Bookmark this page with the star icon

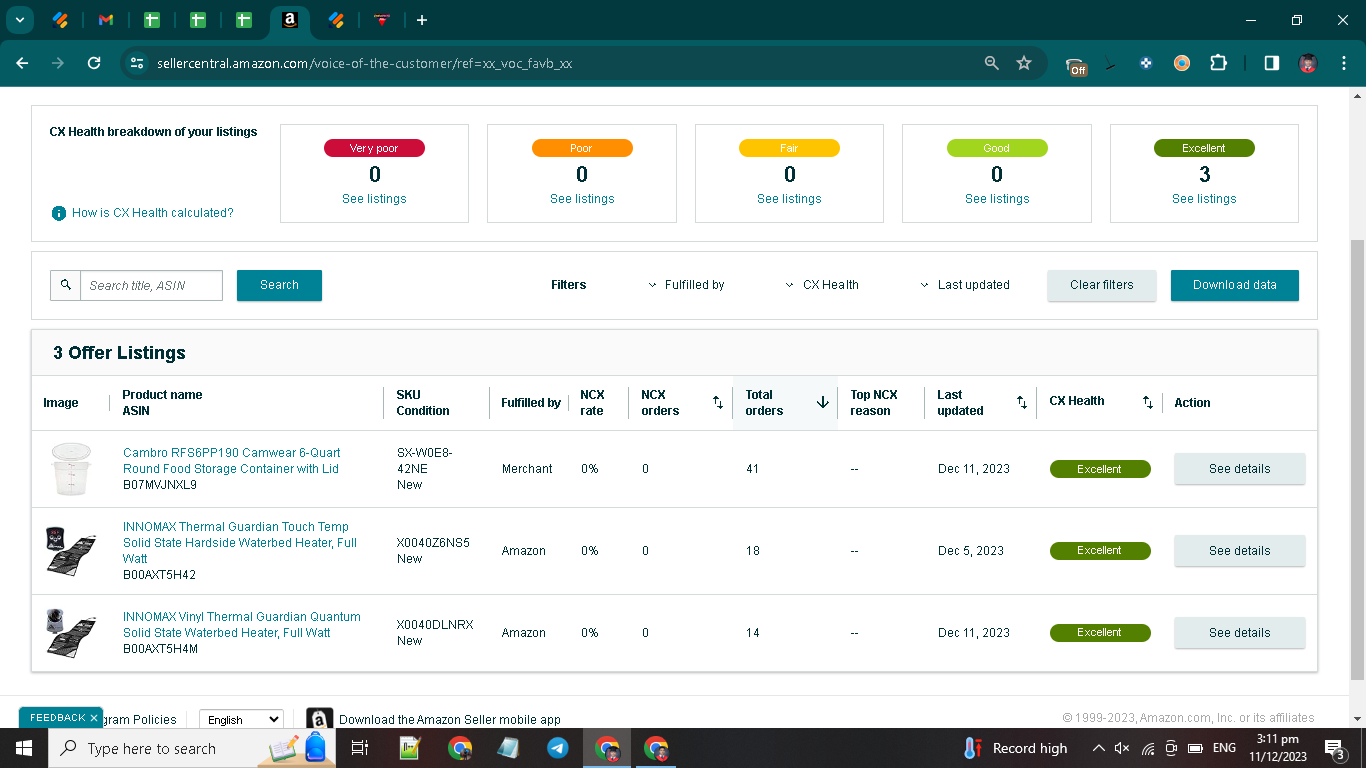[x=1024, y=63]
